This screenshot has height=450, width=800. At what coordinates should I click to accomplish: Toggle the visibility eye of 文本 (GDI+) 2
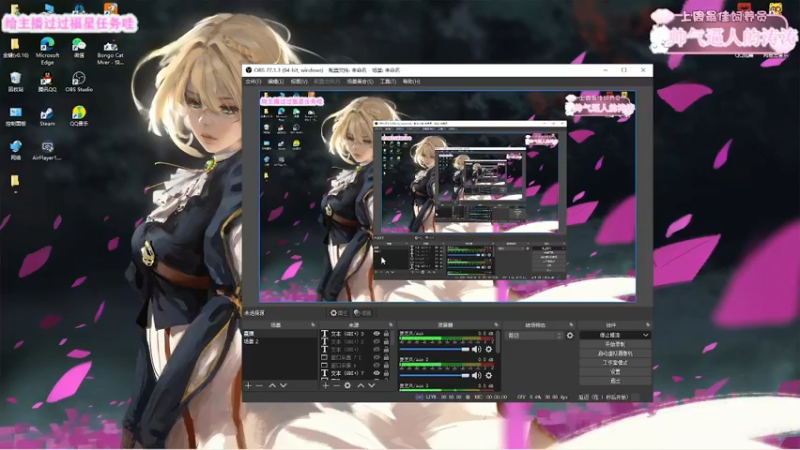(377, 341)
